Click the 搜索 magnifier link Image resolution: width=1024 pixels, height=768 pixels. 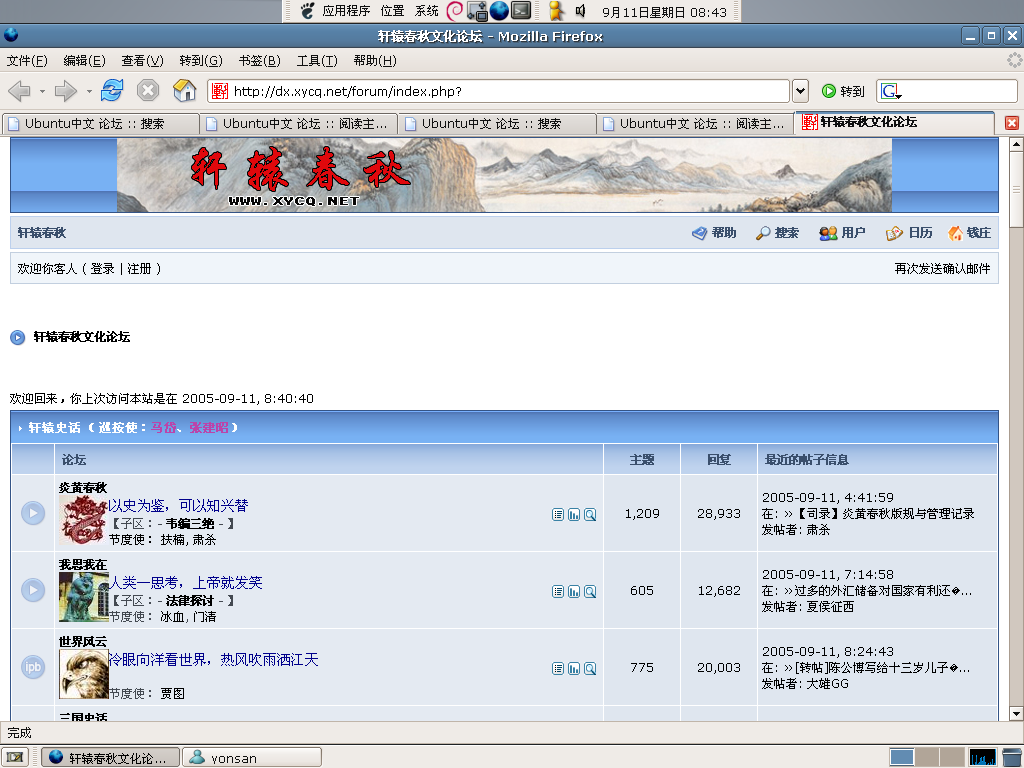[x=776, y=232]
